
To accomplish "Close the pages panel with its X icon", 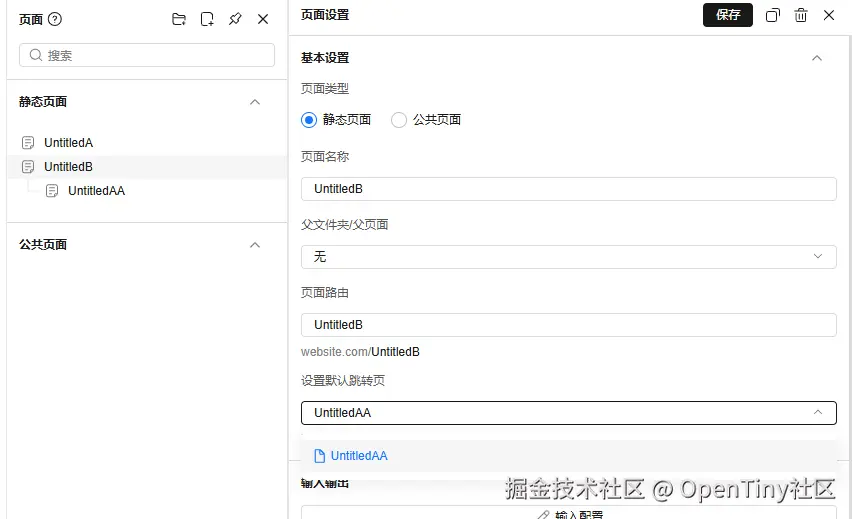I will (263, 20).
